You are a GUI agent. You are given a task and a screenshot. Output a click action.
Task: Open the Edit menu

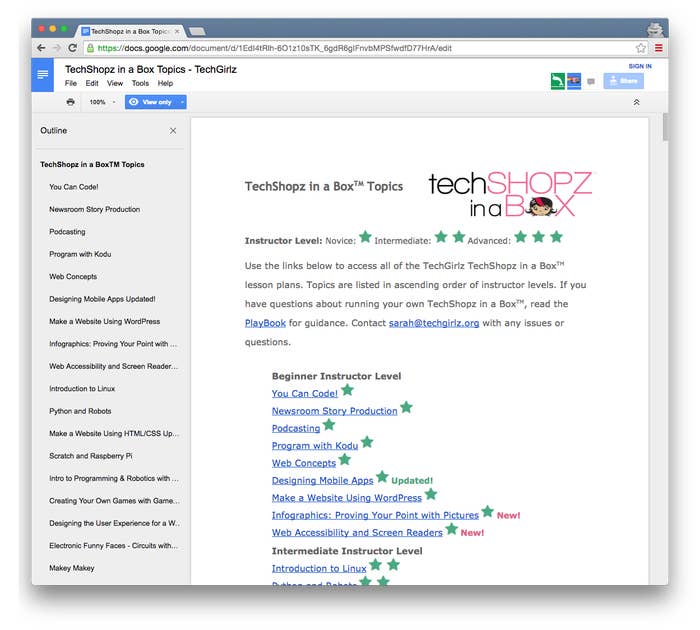click(92, 83)
